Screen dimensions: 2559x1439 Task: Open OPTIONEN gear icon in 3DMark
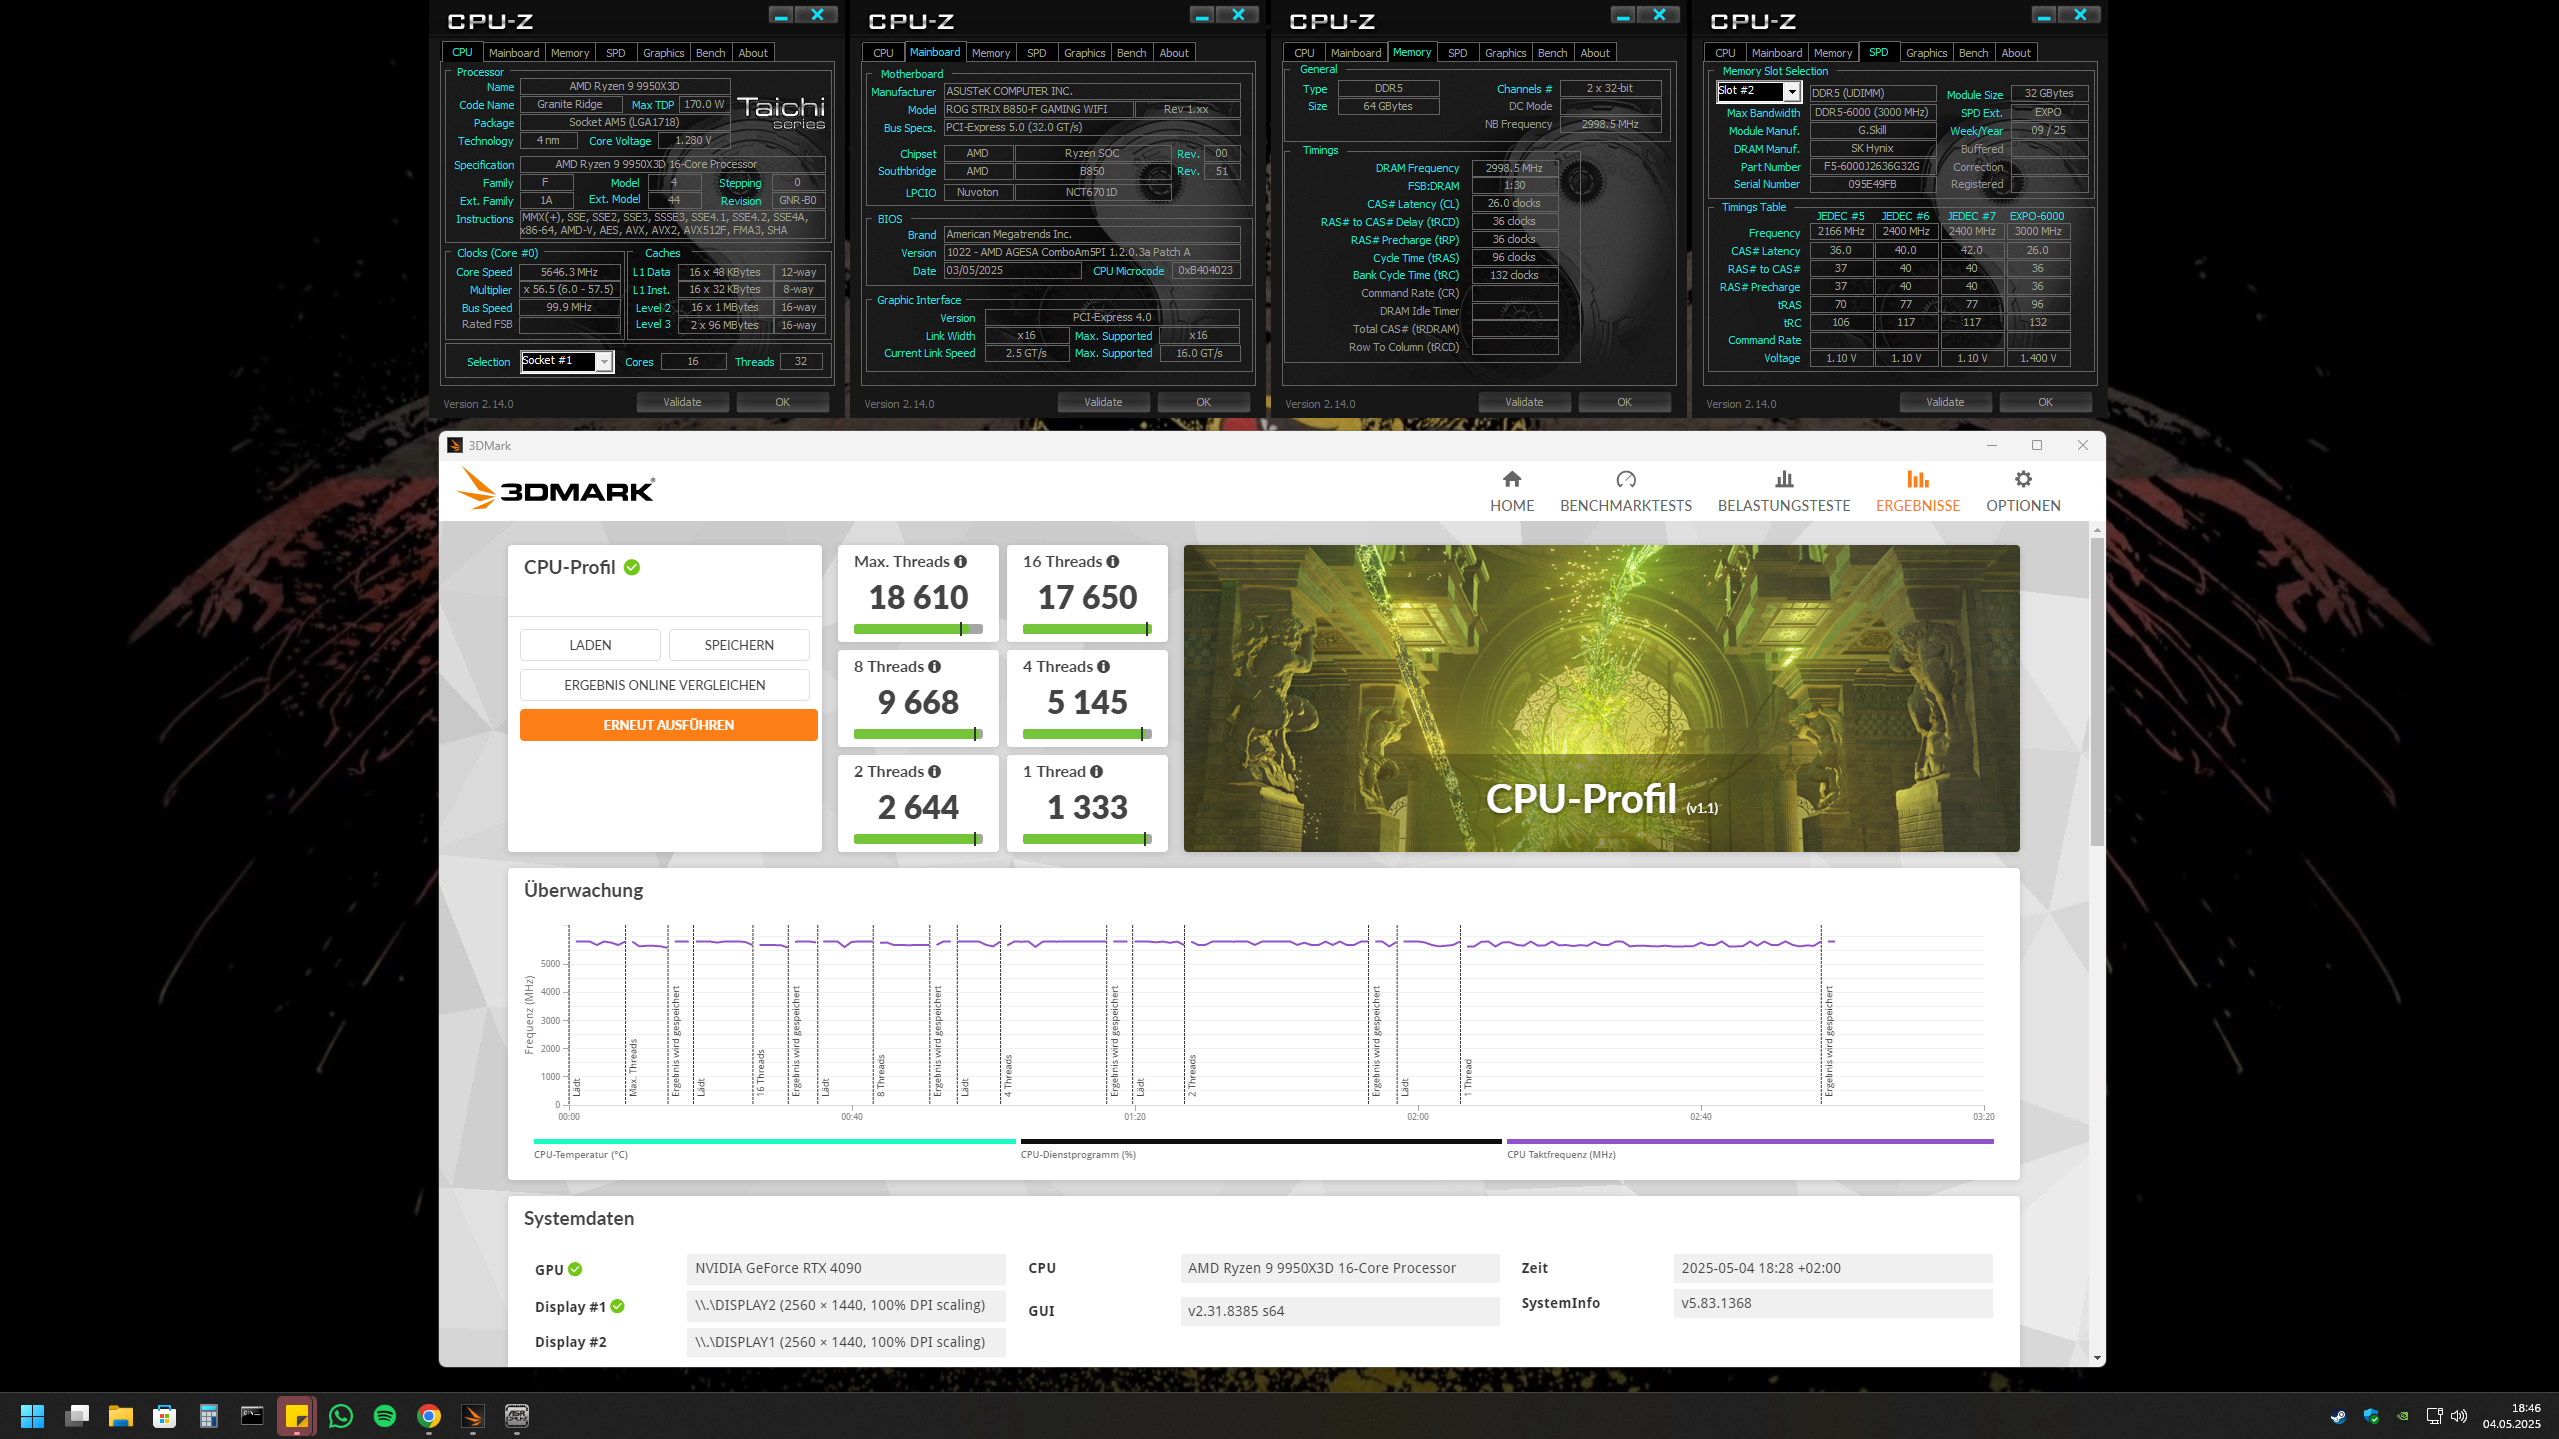pyautogui.click(x=2023, y=479)
